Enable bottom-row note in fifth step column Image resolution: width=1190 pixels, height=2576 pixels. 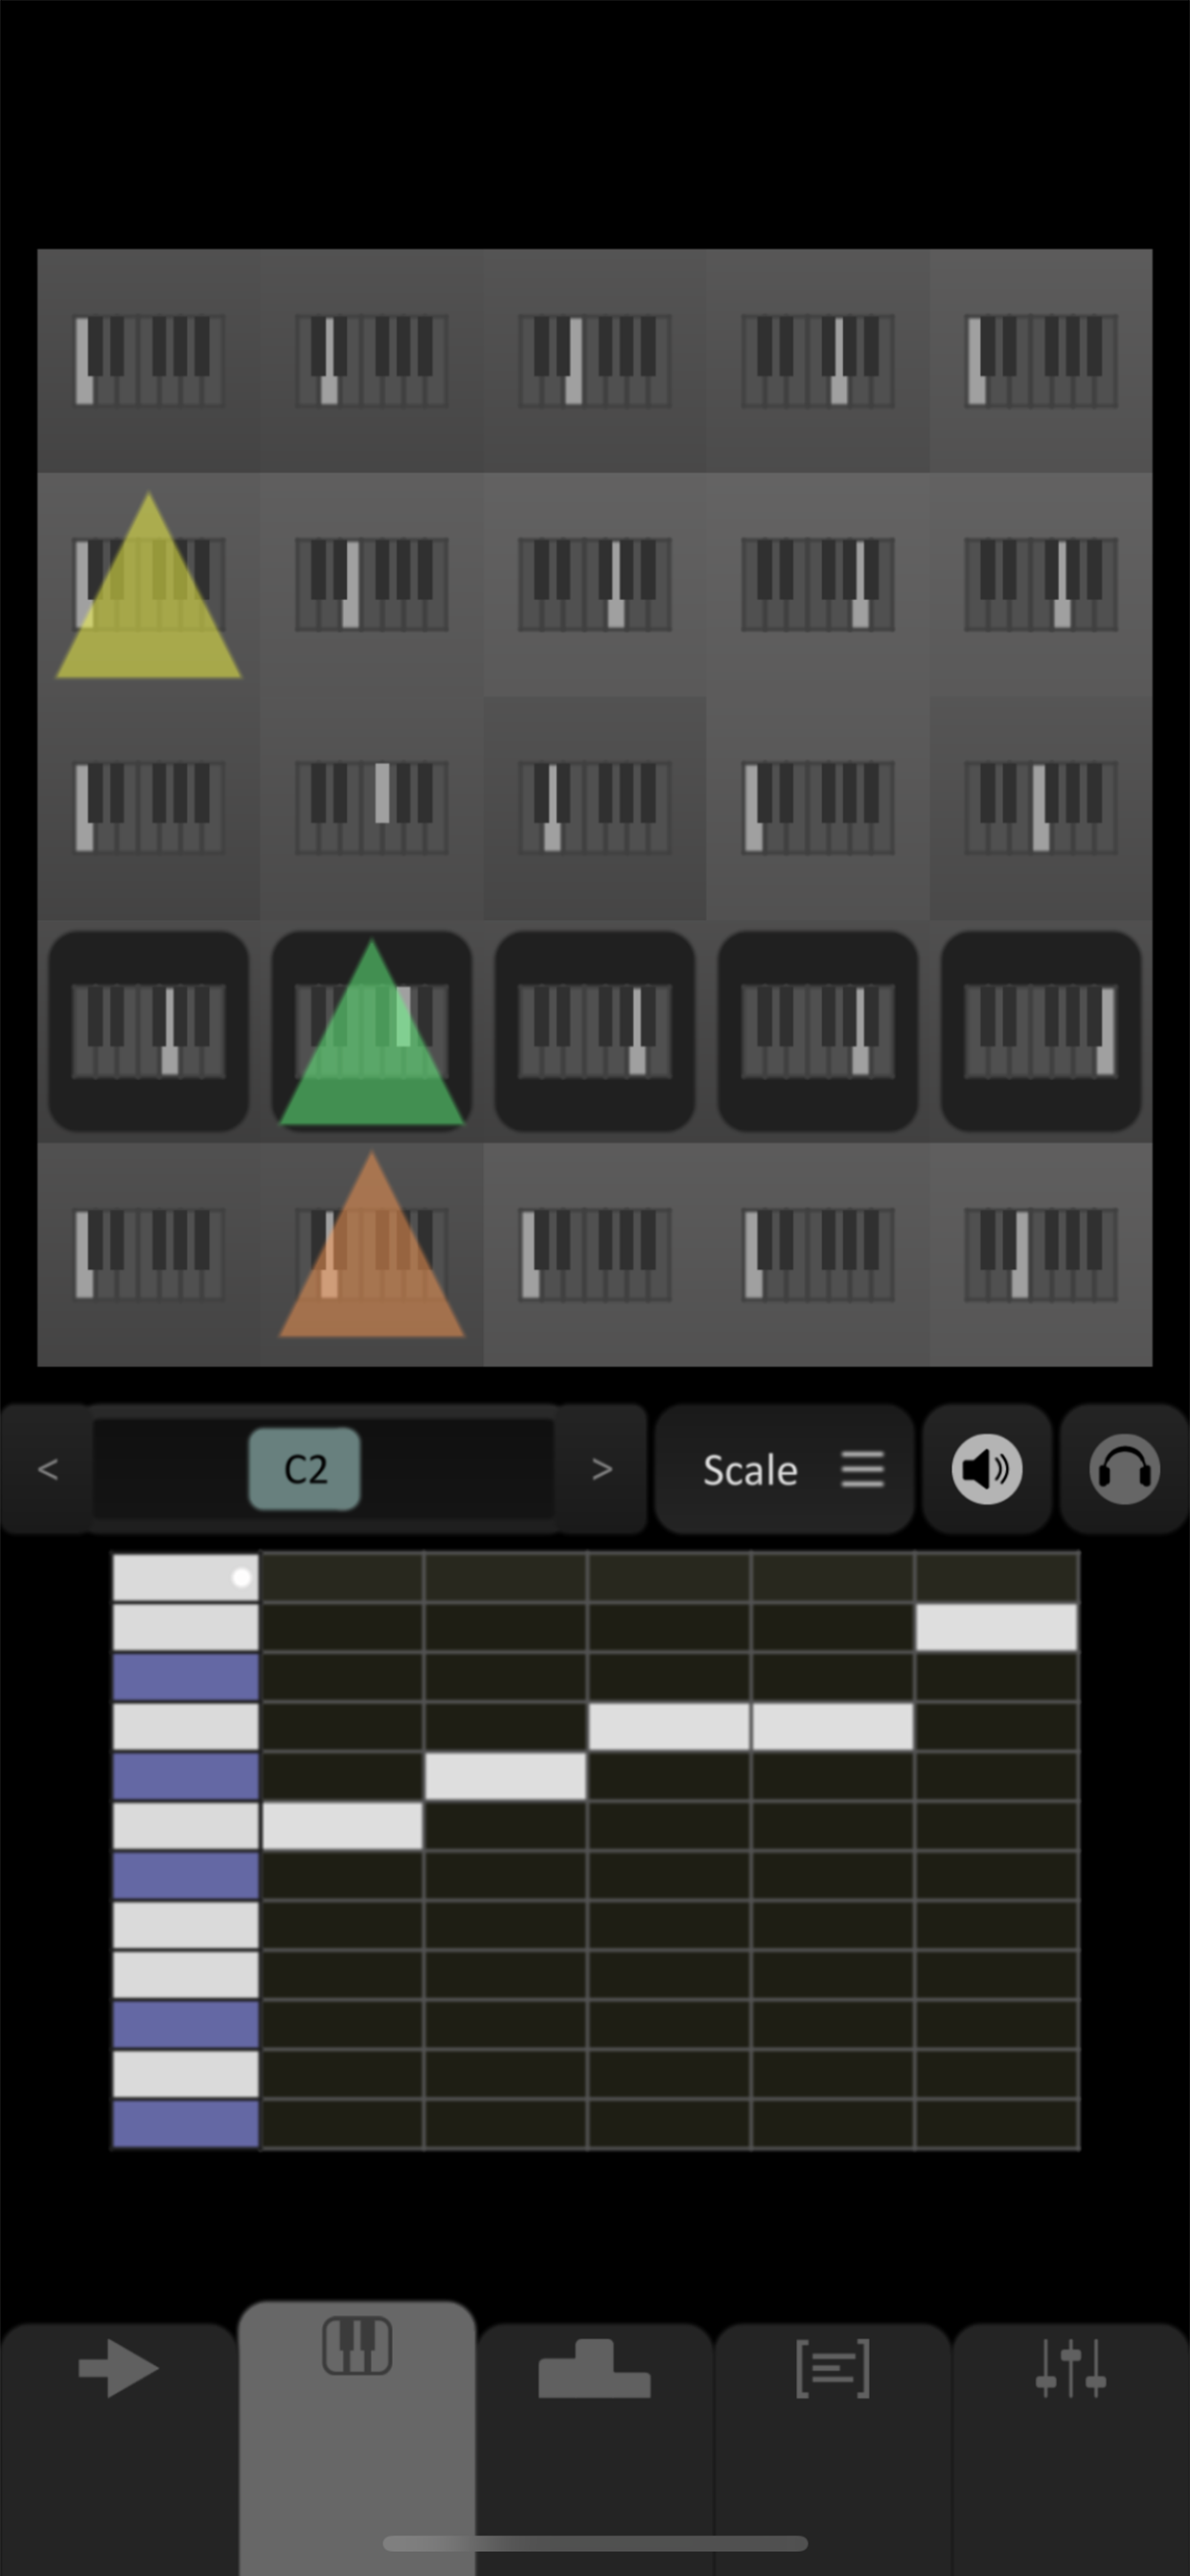[996, 2123]
